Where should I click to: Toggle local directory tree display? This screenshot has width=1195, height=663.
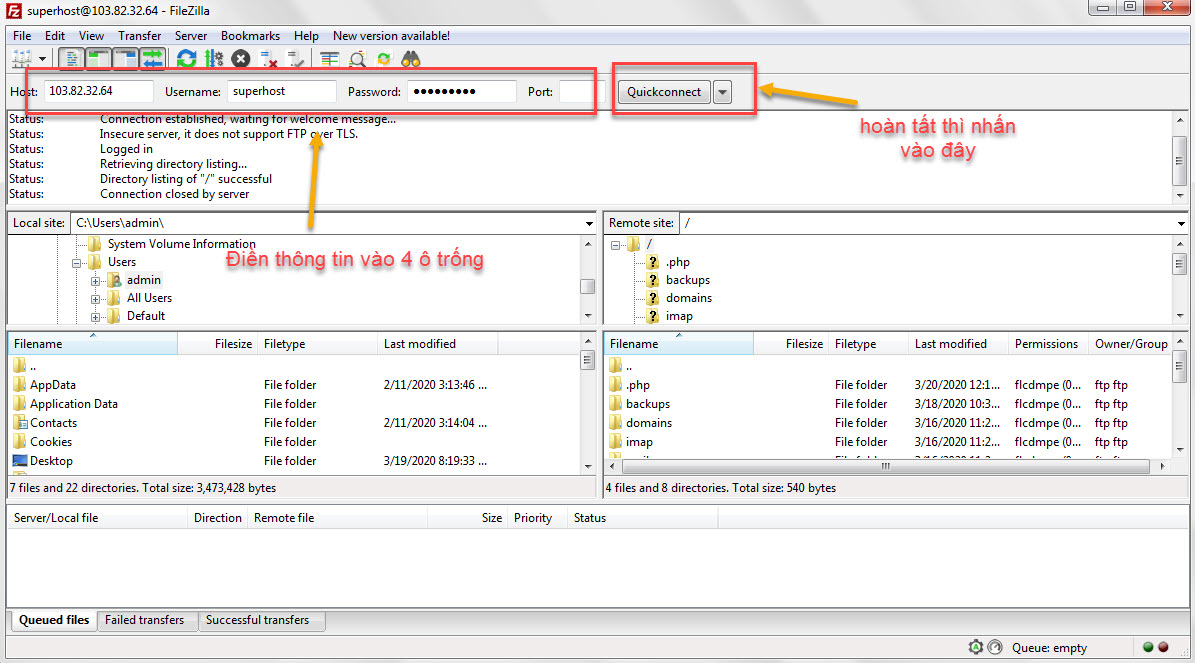pos(99,59)
